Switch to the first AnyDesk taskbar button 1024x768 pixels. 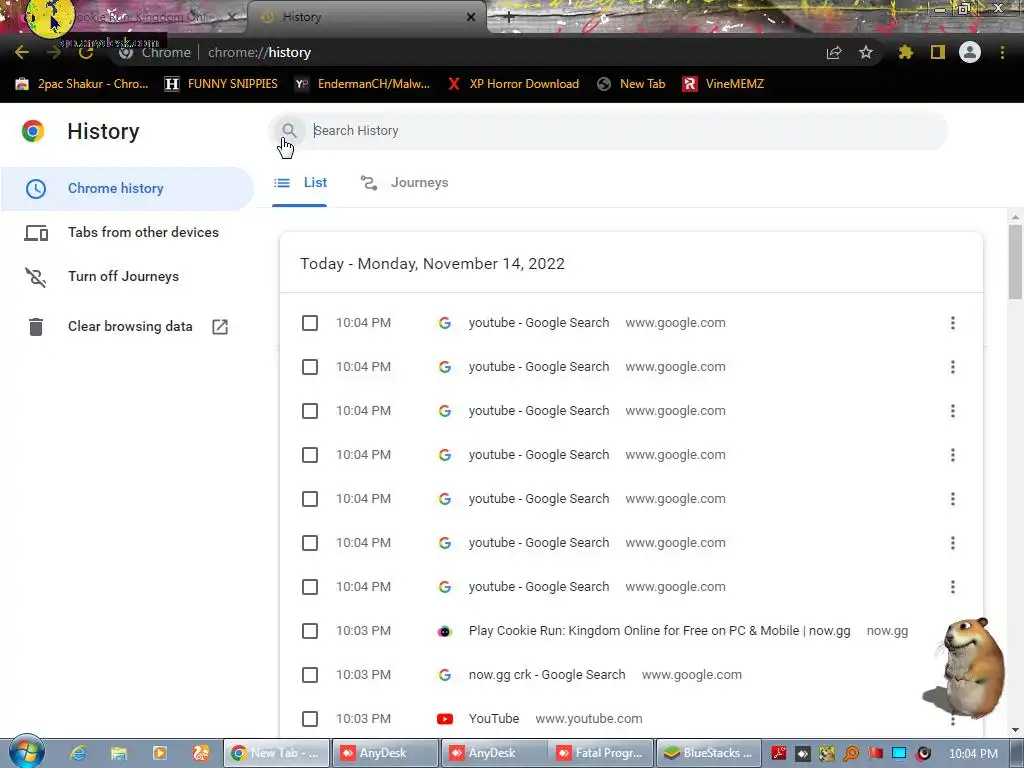(x=385, y=753)
